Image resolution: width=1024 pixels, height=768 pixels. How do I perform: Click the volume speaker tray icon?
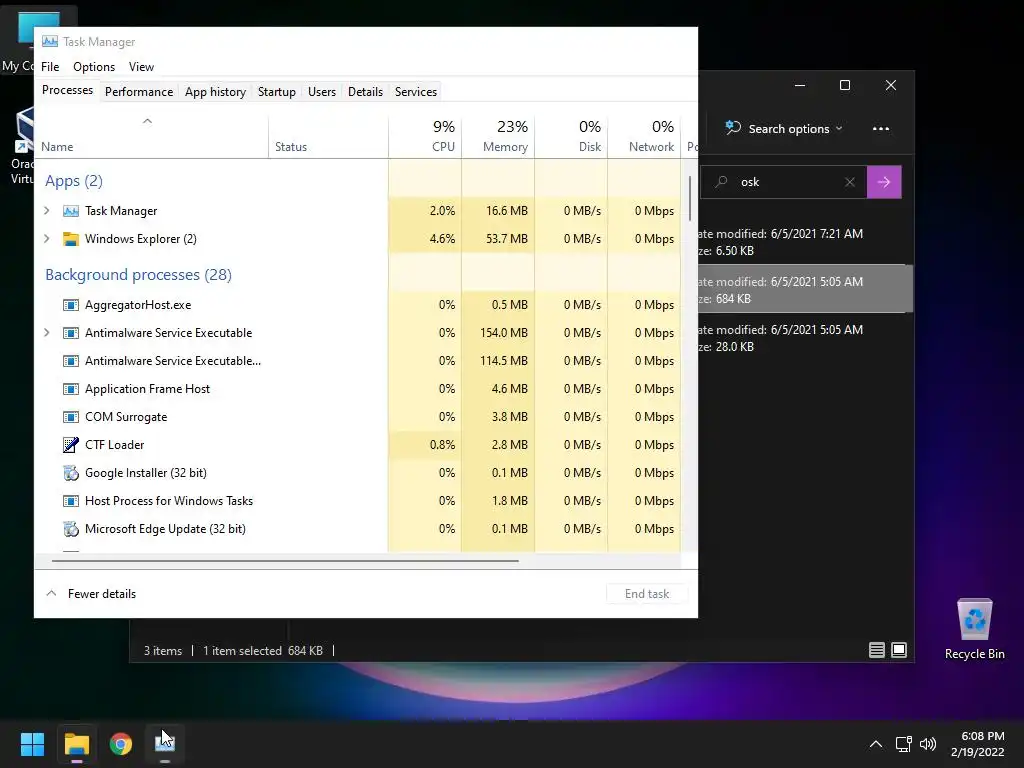[x=927, y=744]
